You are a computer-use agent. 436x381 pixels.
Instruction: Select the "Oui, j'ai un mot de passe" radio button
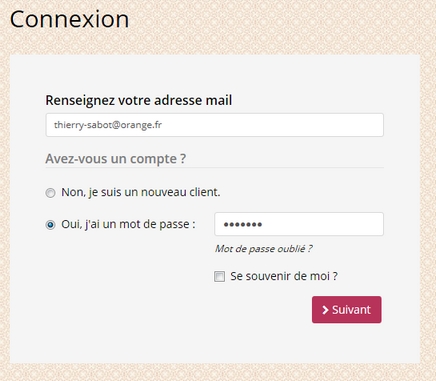pyautogui.click(x=50, y=225)
